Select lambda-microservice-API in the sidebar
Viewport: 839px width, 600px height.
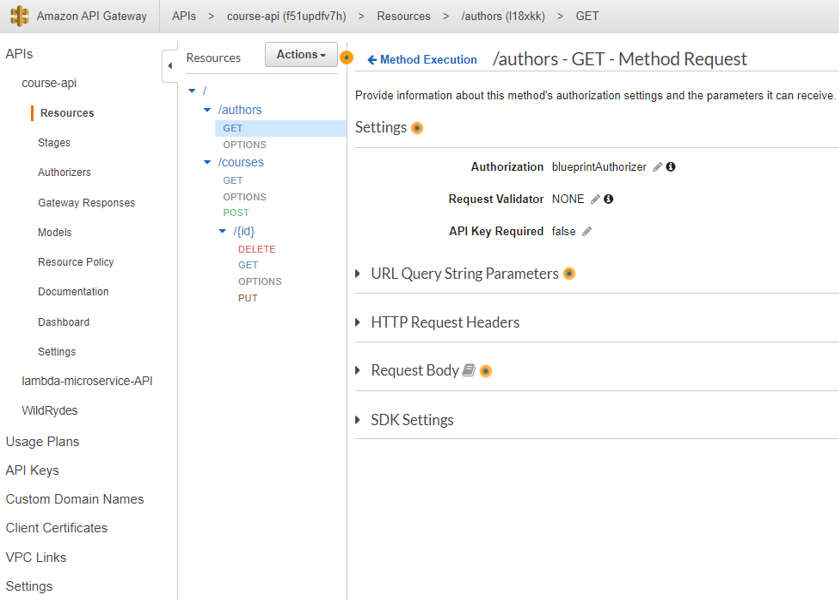pos(87,381)
